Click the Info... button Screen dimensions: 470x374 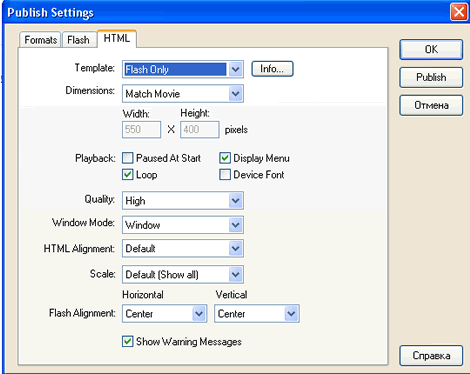pos(272,69)
